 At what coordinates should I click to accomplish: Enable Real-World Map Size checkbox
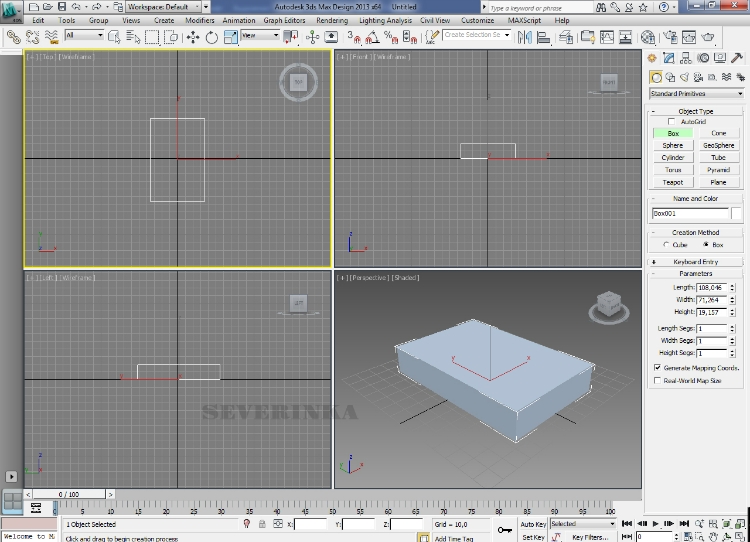pyautogui.click(x=657, y=380)
